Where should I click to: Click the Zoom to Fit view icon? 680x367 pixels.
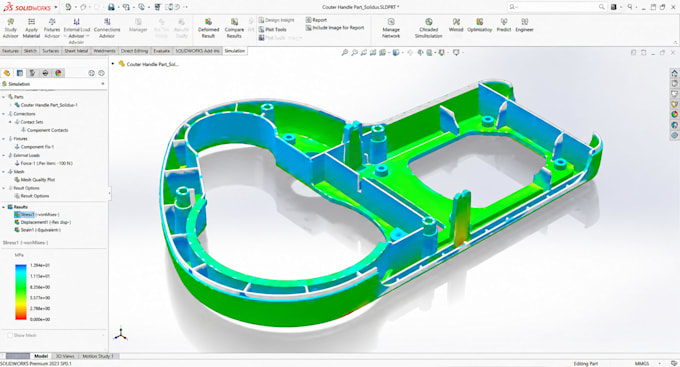pos(345,52)
